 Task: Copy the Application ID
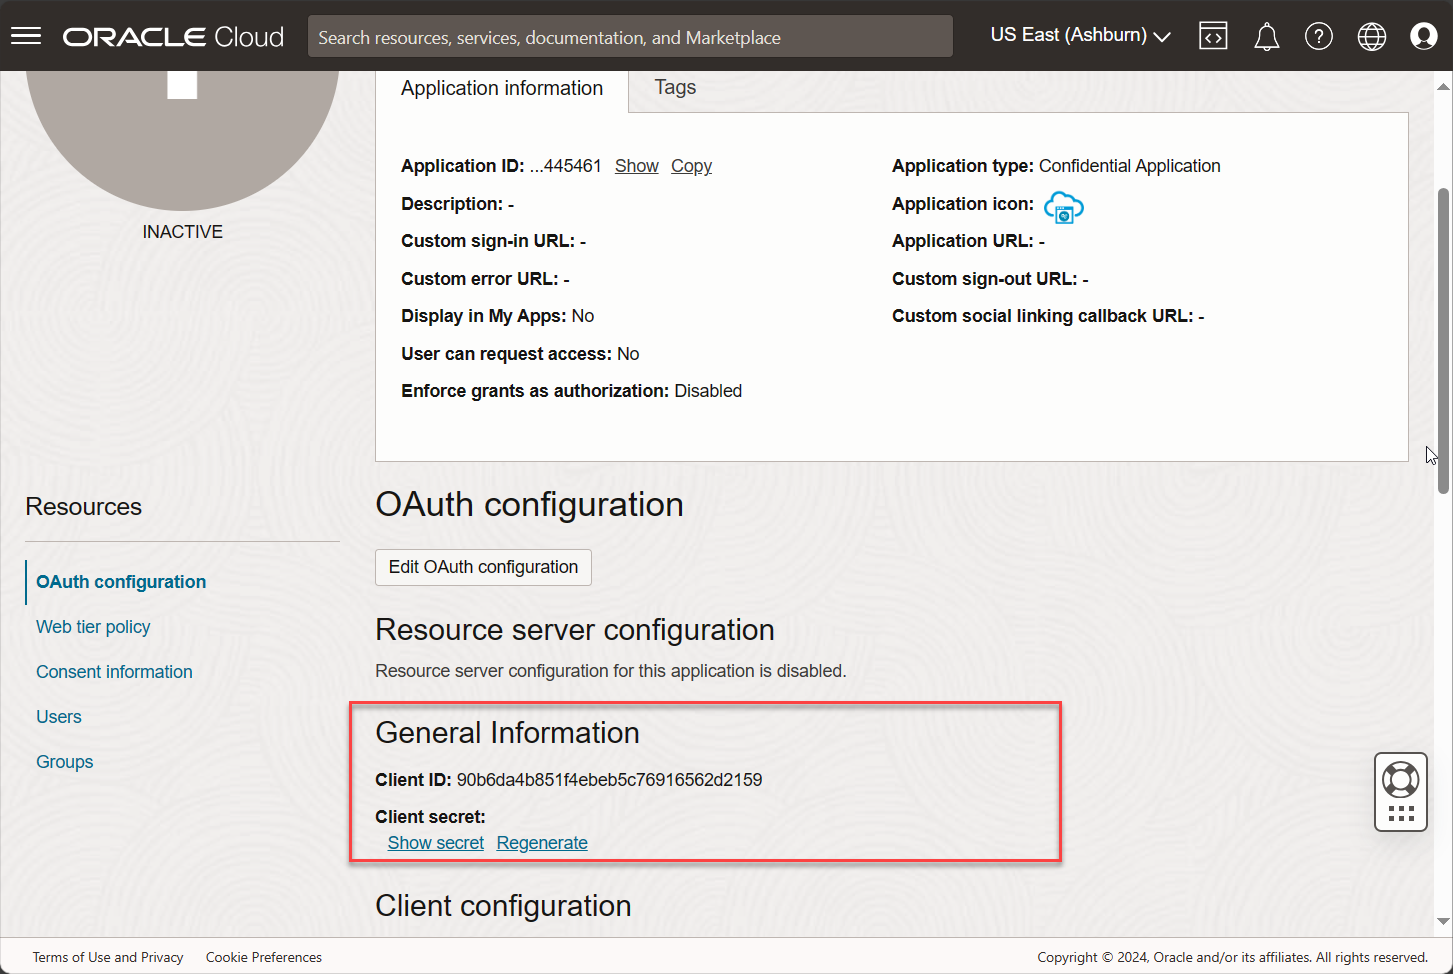click(691, 166)
